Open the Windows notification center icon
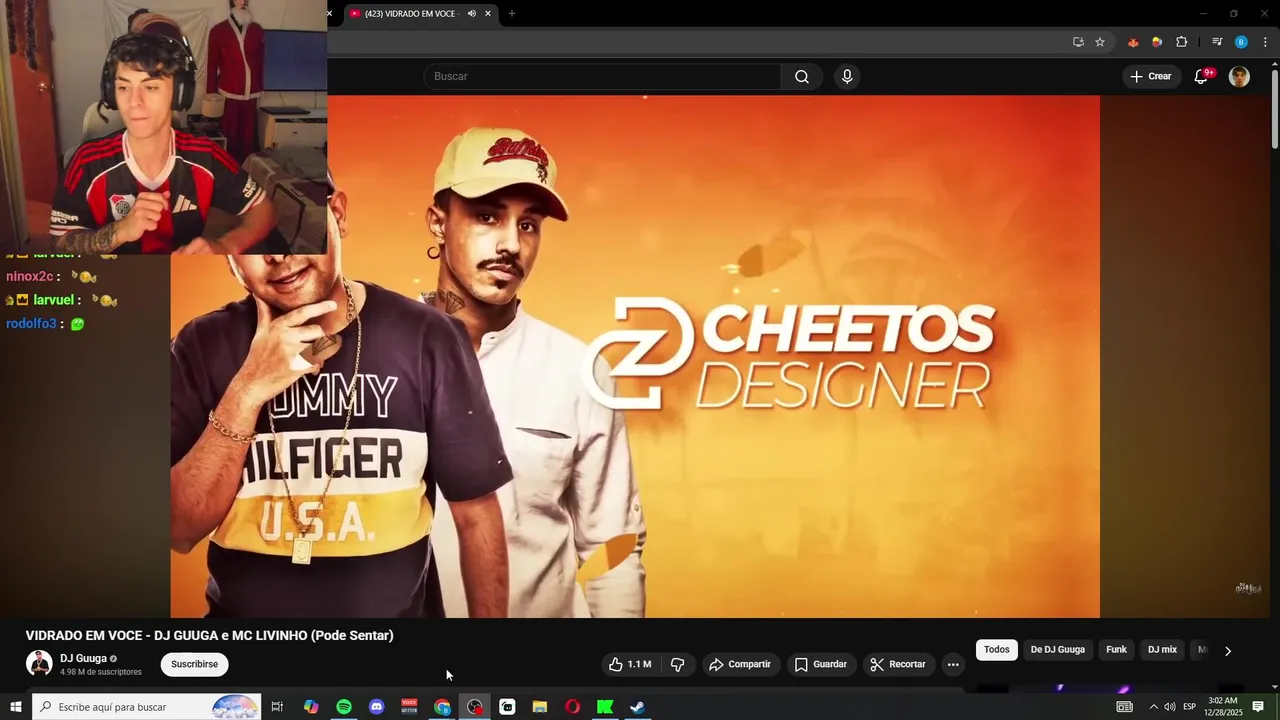Screen dimensions: 1280x720 point(1258,707)
